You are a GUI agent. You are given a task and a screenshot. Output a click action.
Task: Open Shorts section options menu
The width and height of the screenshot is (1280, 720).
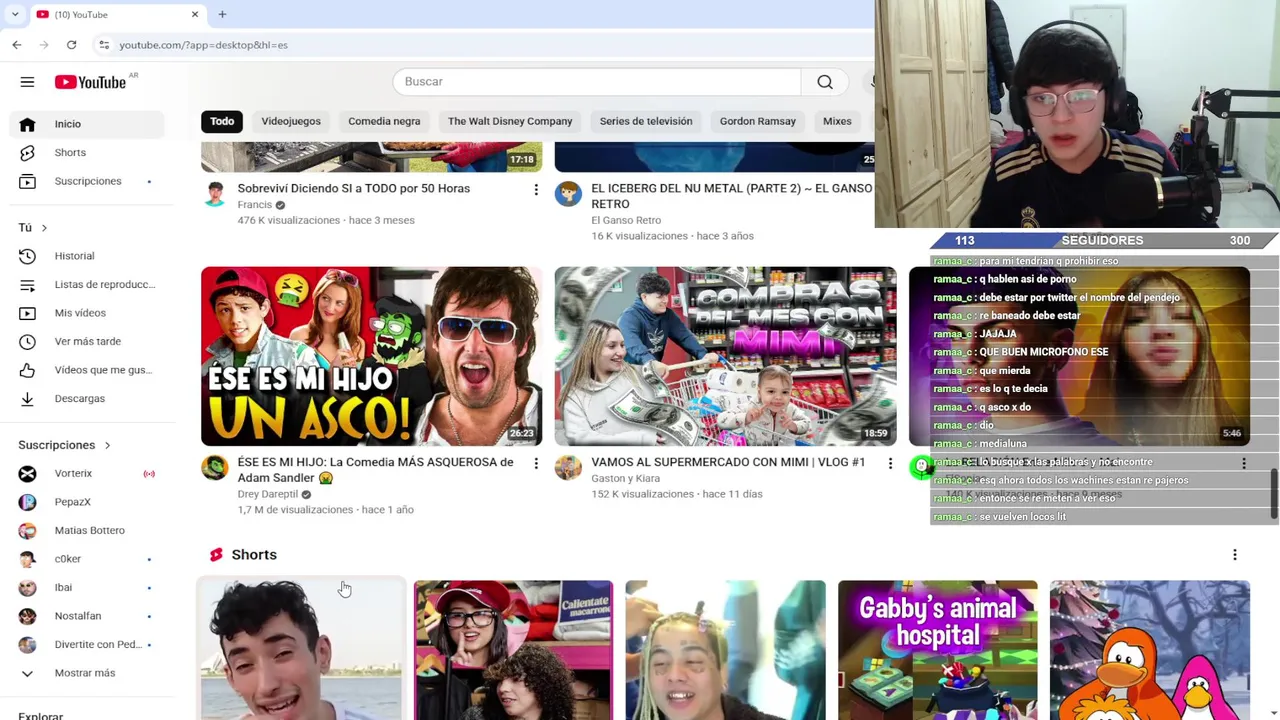[1234, 555]
